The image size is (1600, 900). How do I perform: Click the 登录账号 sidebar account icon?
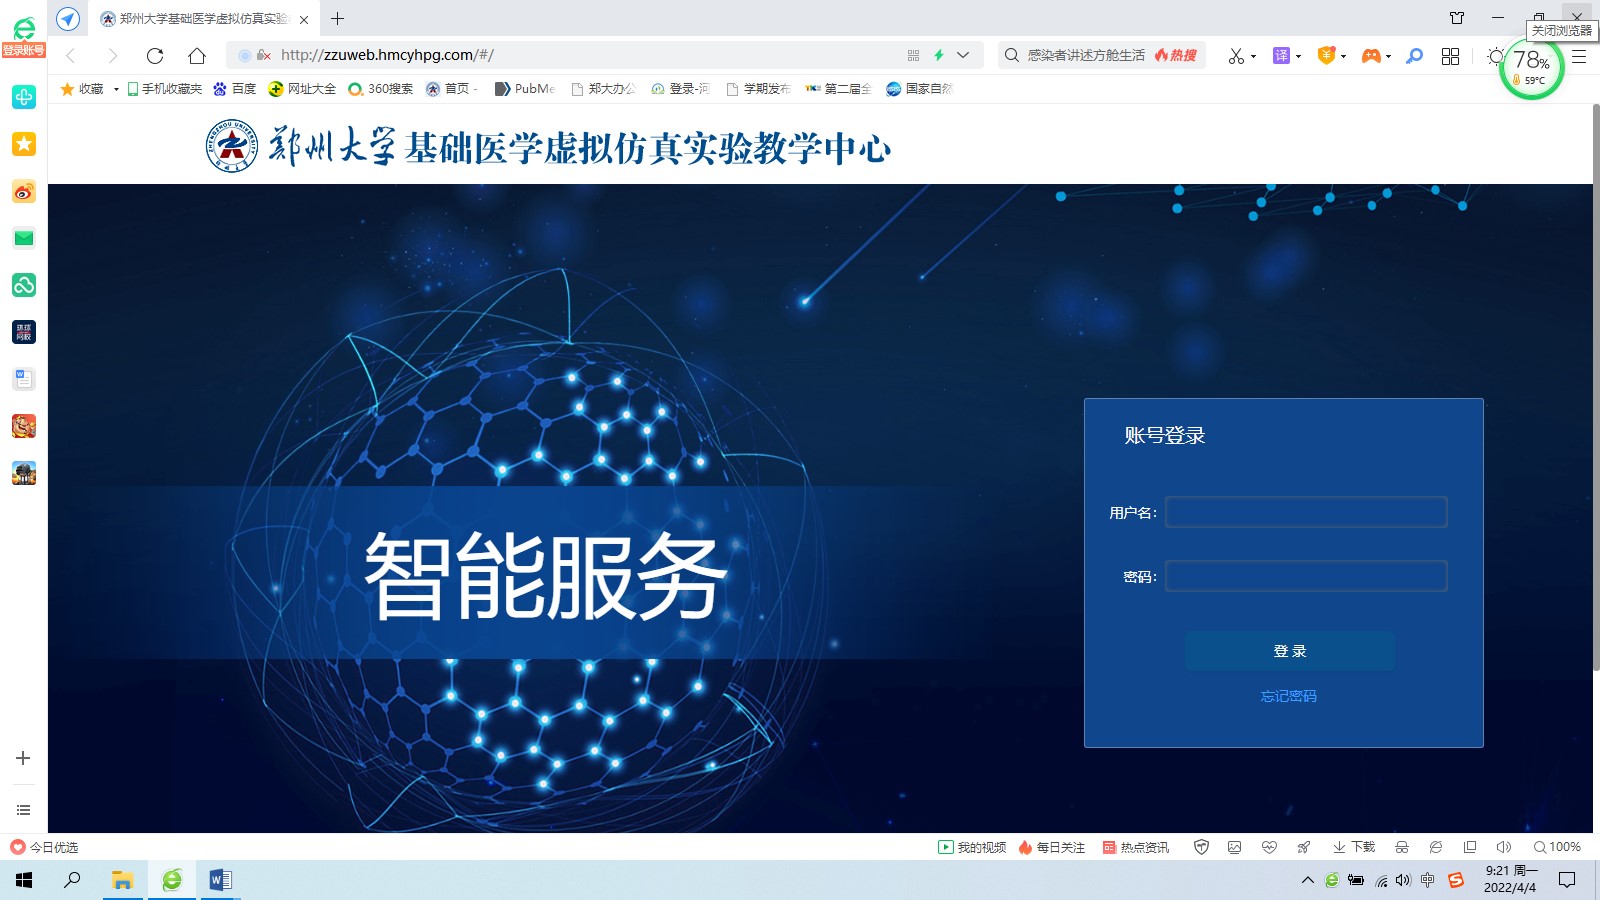tap(23, 37)
